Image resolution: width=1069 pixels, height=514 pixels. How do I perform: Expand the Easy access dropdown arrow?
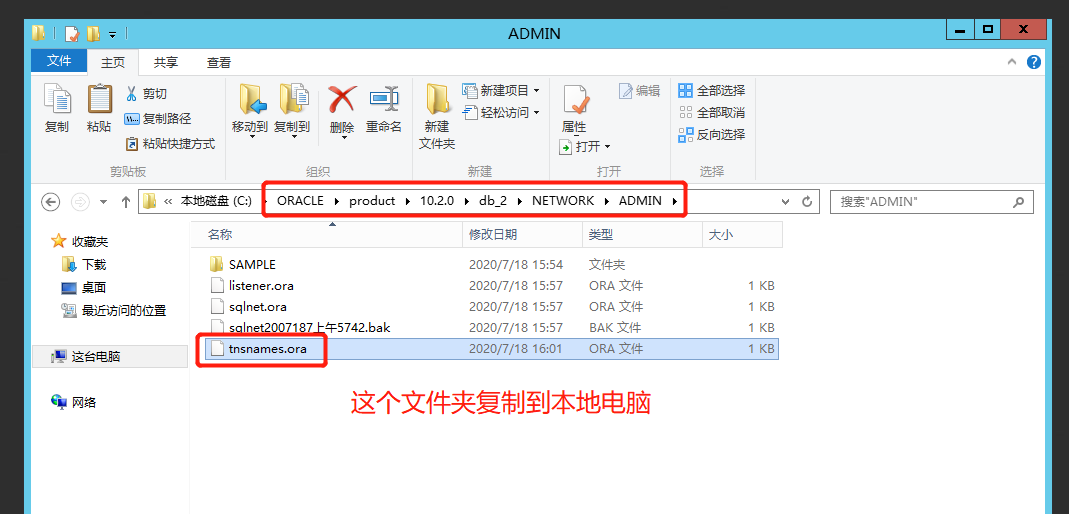click(536, 112)
